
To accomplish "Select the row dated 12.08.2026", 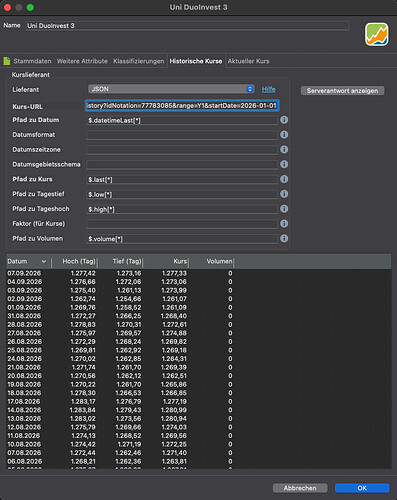I will (x=199, y=427).
